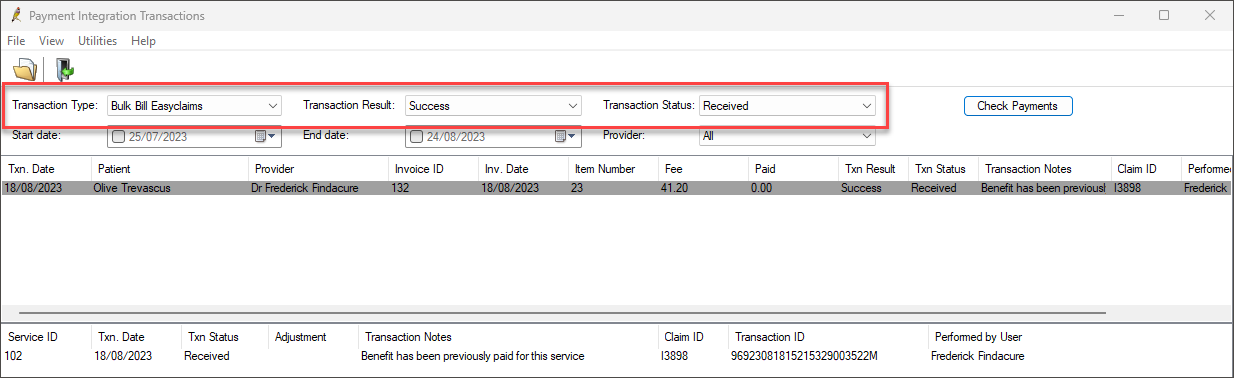1234x378 pixels.
Task: Maximize the Payment Integration Transactions window
Action: pos(1164,15)
